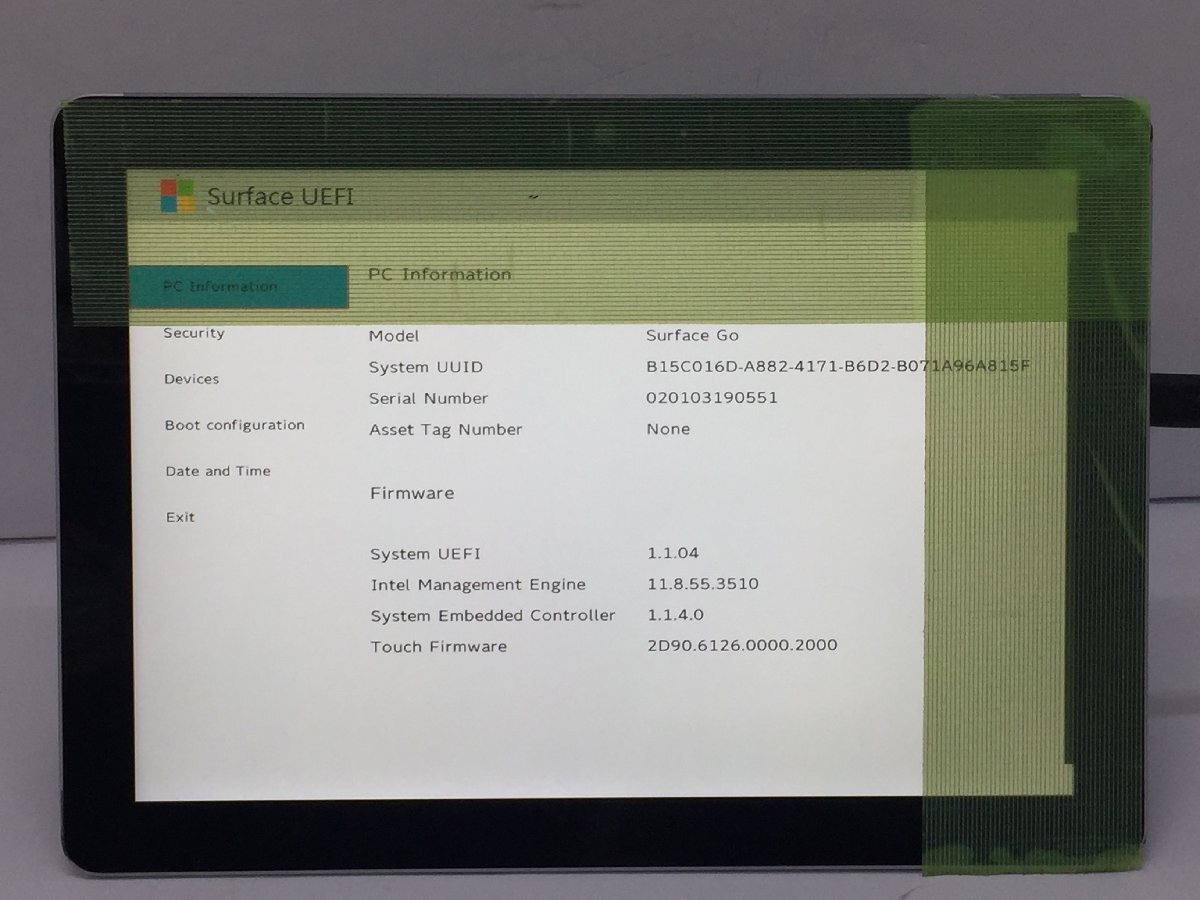This screenshot has height=900, width=1200.
Task: Choose Exit from the sidebar
Action: [x=181, y=517]
